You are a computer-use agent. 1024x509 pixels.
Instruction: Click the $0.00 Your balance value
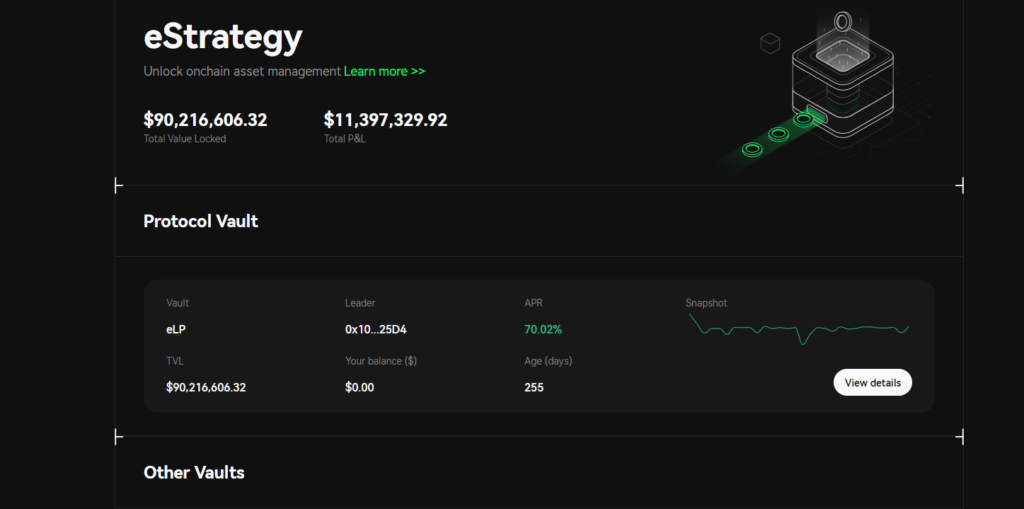click(x=359, y=387)
